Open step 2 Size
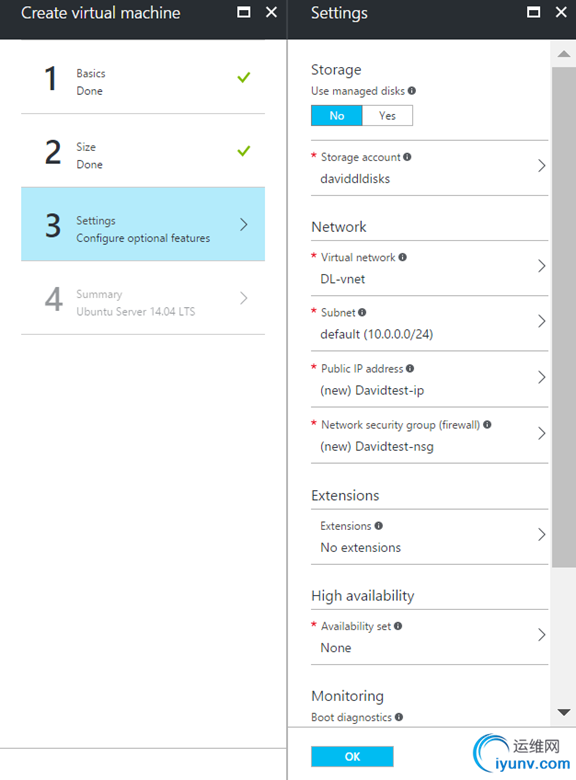 [x=143, y=151]
